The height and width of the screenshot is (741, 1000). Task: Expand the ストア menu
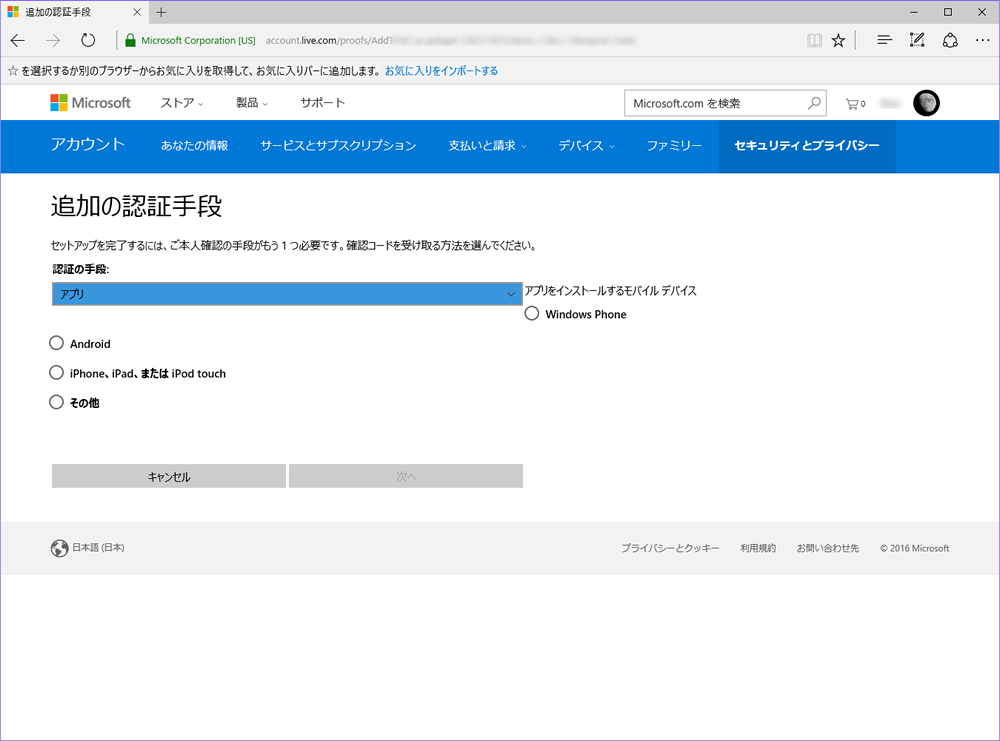(x=182, y=103)
